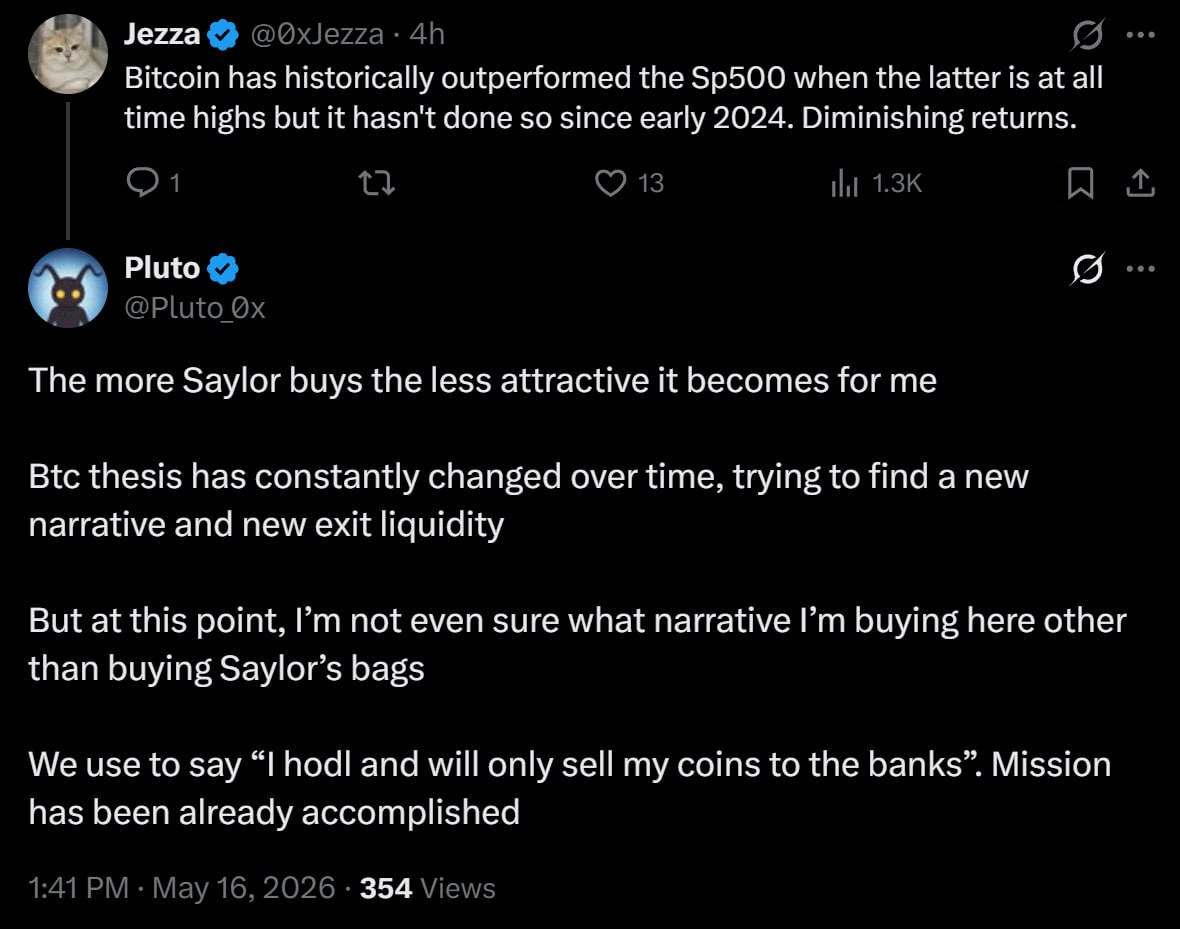The image size is (1180, 929).
Task: Like Jezza's tweet with 13 likes
Action: (629, 182)
